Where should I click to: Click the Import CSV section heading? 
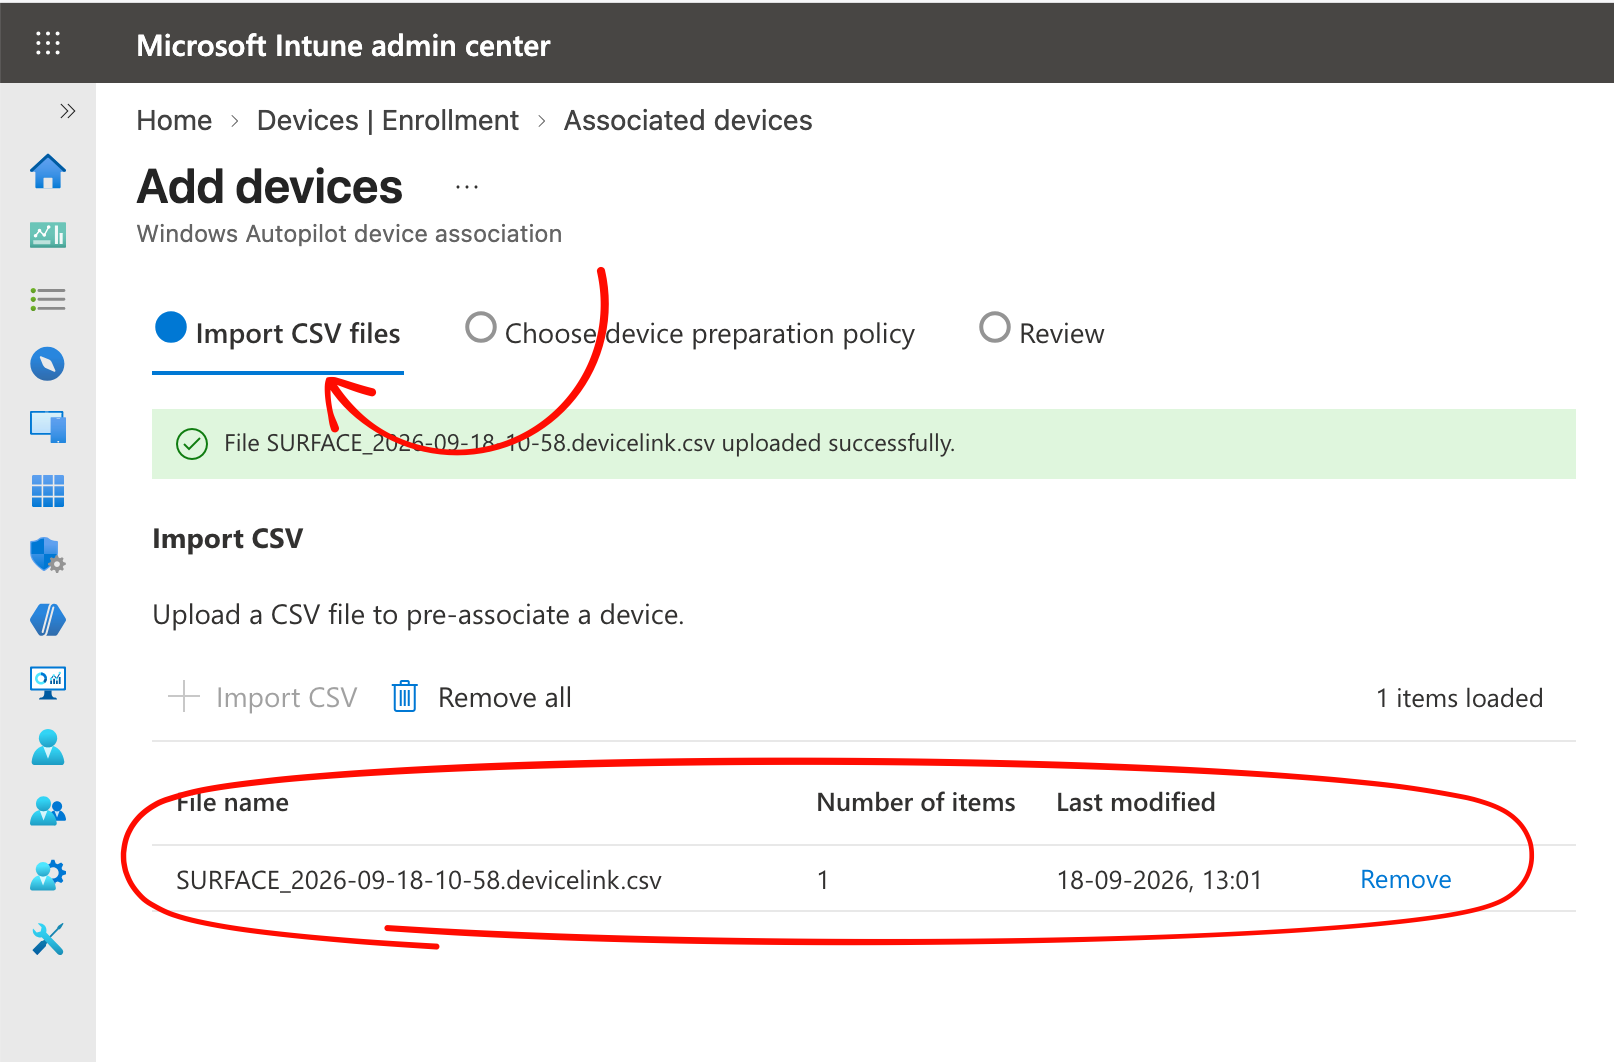coord(227,538)
